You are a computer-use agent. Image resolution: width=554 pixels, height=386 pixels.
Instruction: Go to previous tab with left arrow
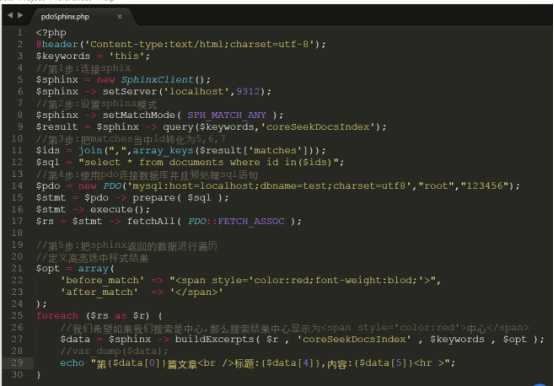click(x=10, y=15)
